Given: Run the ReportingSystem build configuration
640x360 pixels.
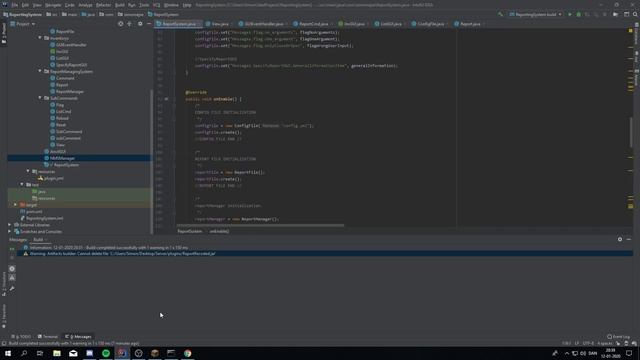Looking at the screenshot, I should [x=570, y=14].
